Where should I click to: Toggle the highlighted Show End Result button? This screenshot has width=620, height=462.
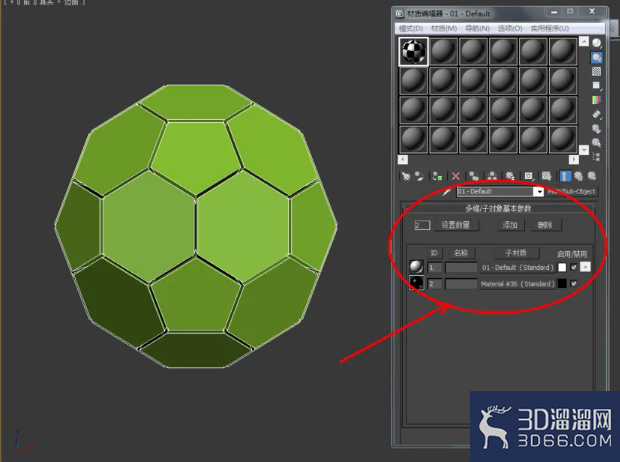pyautogui.click(x=565, y=176)
